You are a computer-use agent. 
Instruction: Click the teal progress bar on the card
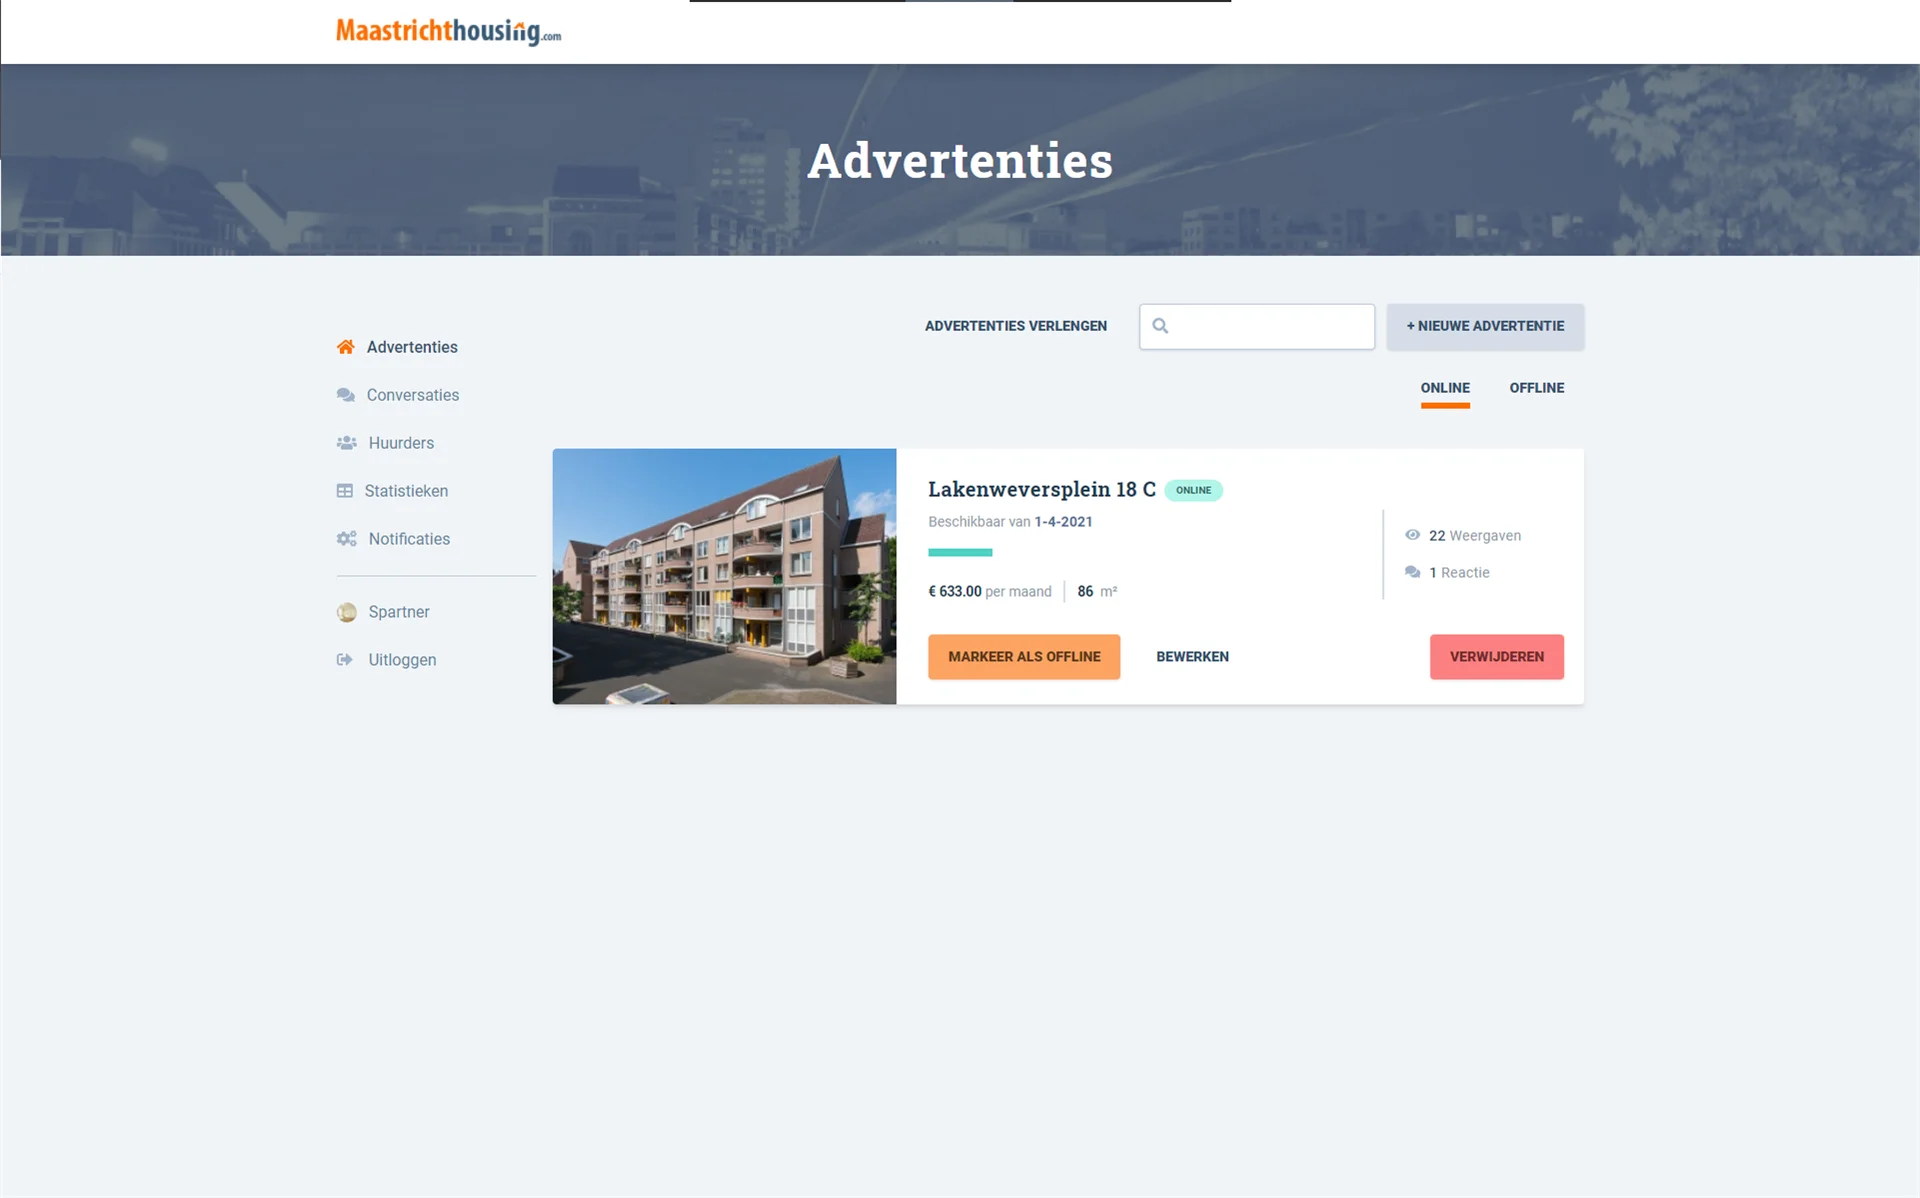pyautogui.click(x=960, y=552)
